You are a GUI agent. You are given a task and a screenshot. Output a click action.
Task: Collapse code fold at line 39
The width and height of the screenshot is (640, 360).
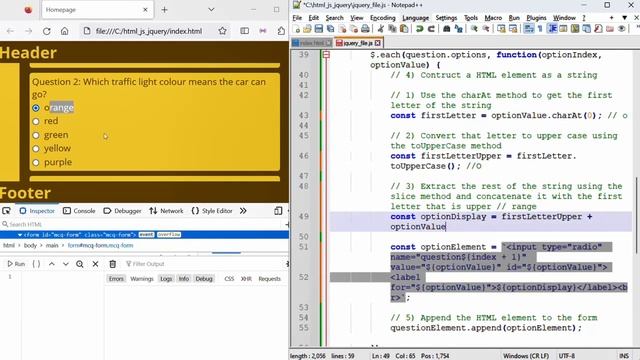point(326,54)
